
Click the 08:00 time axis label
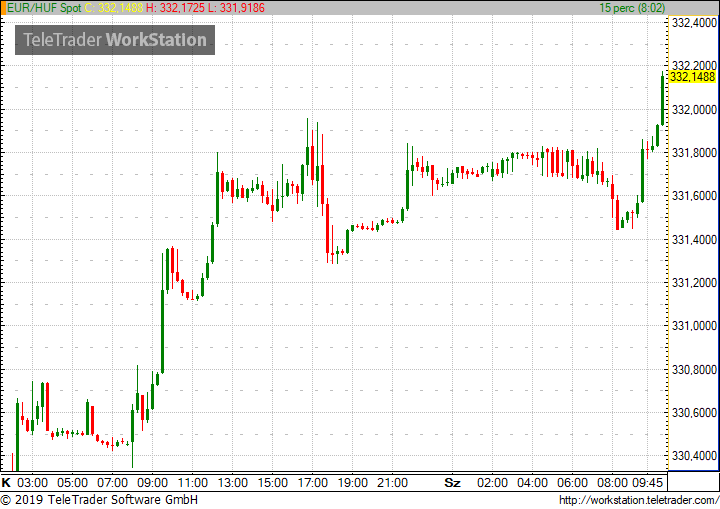[612, 483]
